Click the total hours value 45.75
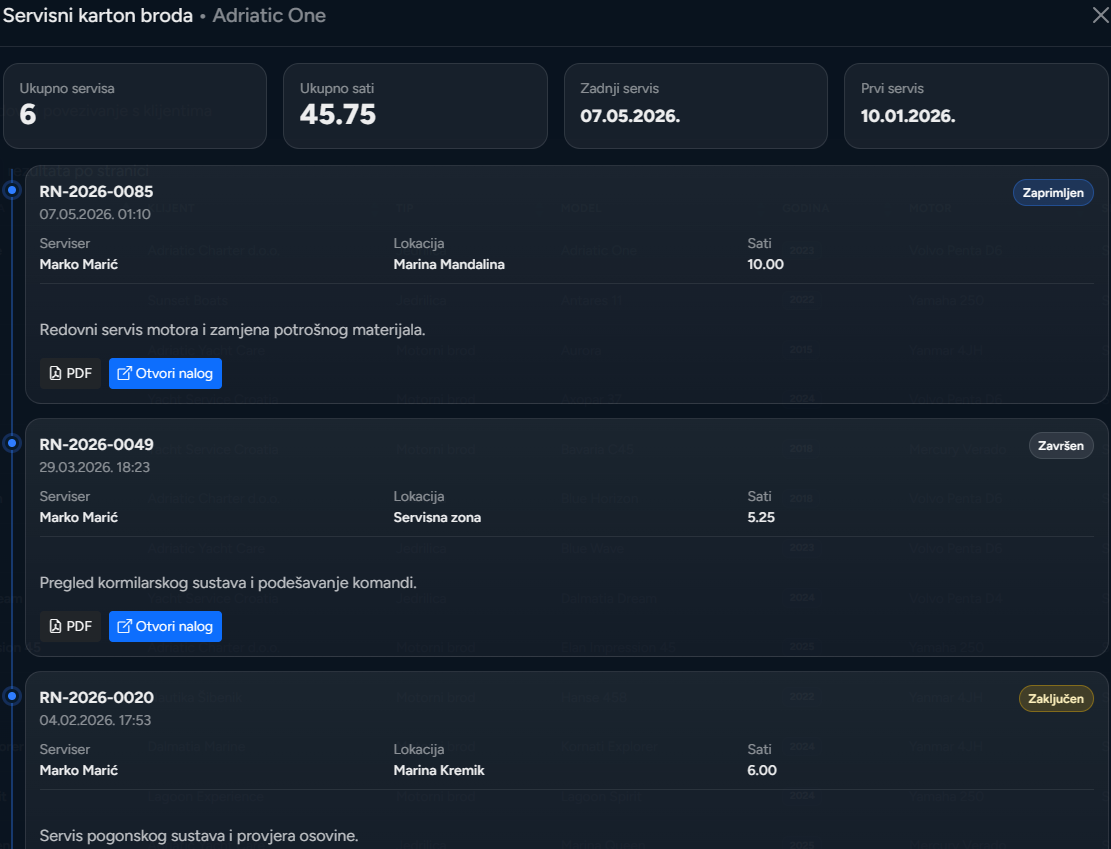 point(338,114)
